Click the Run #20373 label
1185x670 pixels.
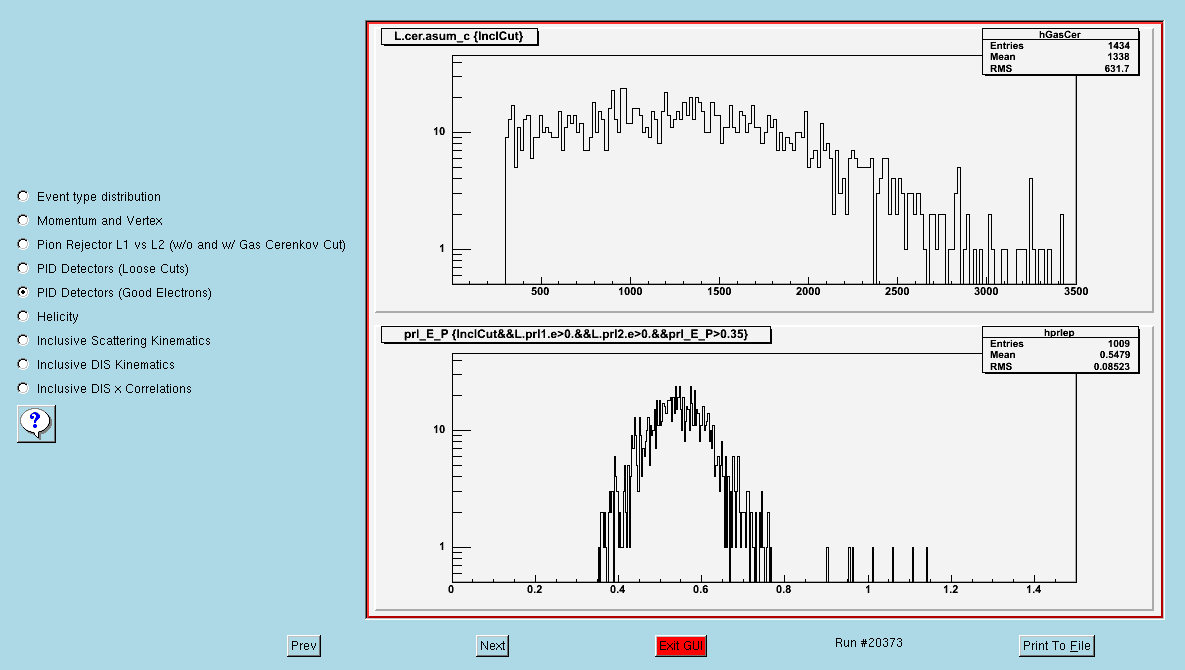(x=869, y=643)
